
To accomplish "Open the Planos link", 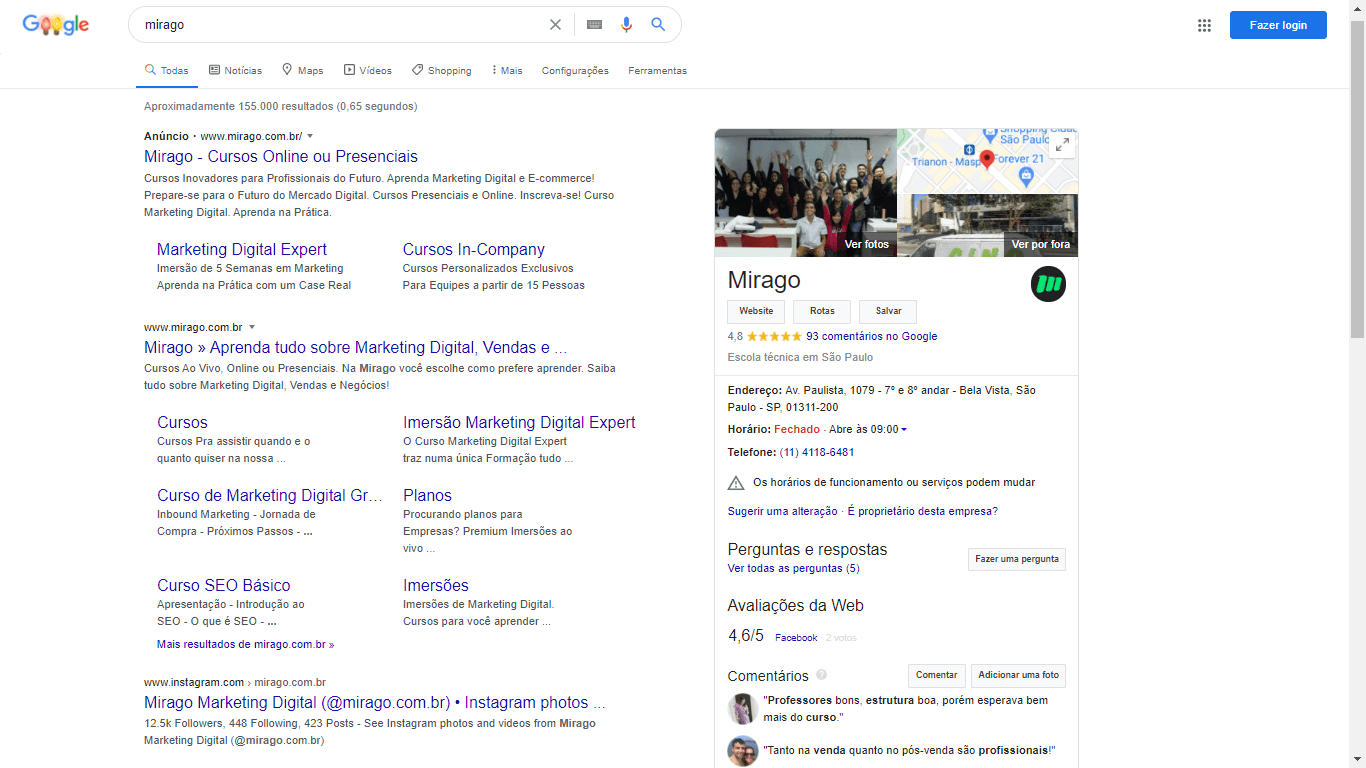I will tap(427, 496).
